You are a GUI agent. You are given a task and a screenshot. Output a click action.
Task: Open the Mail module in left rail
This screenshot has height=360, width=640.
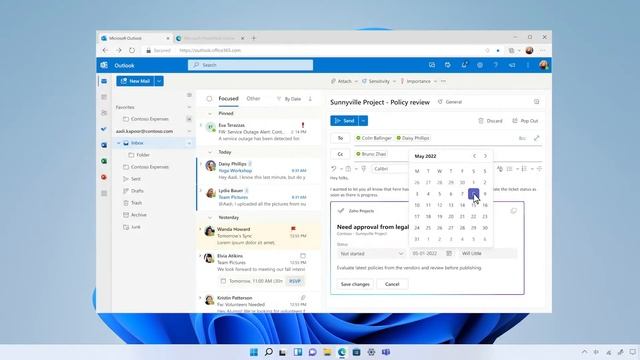point(104,81)
